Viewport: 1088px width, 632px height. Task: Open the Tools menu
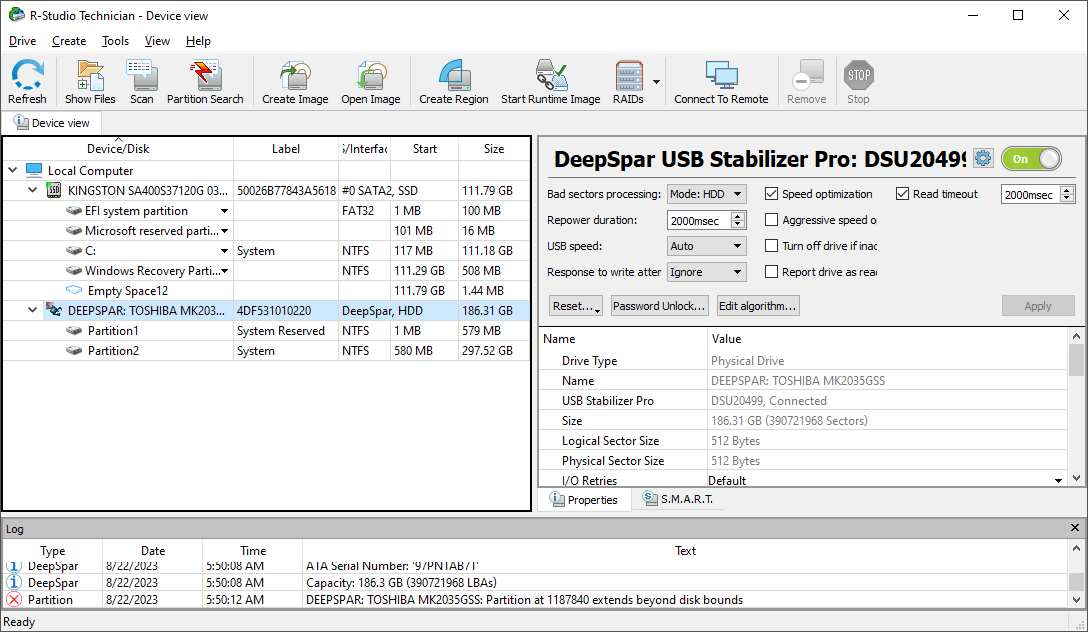pos(115,41)
